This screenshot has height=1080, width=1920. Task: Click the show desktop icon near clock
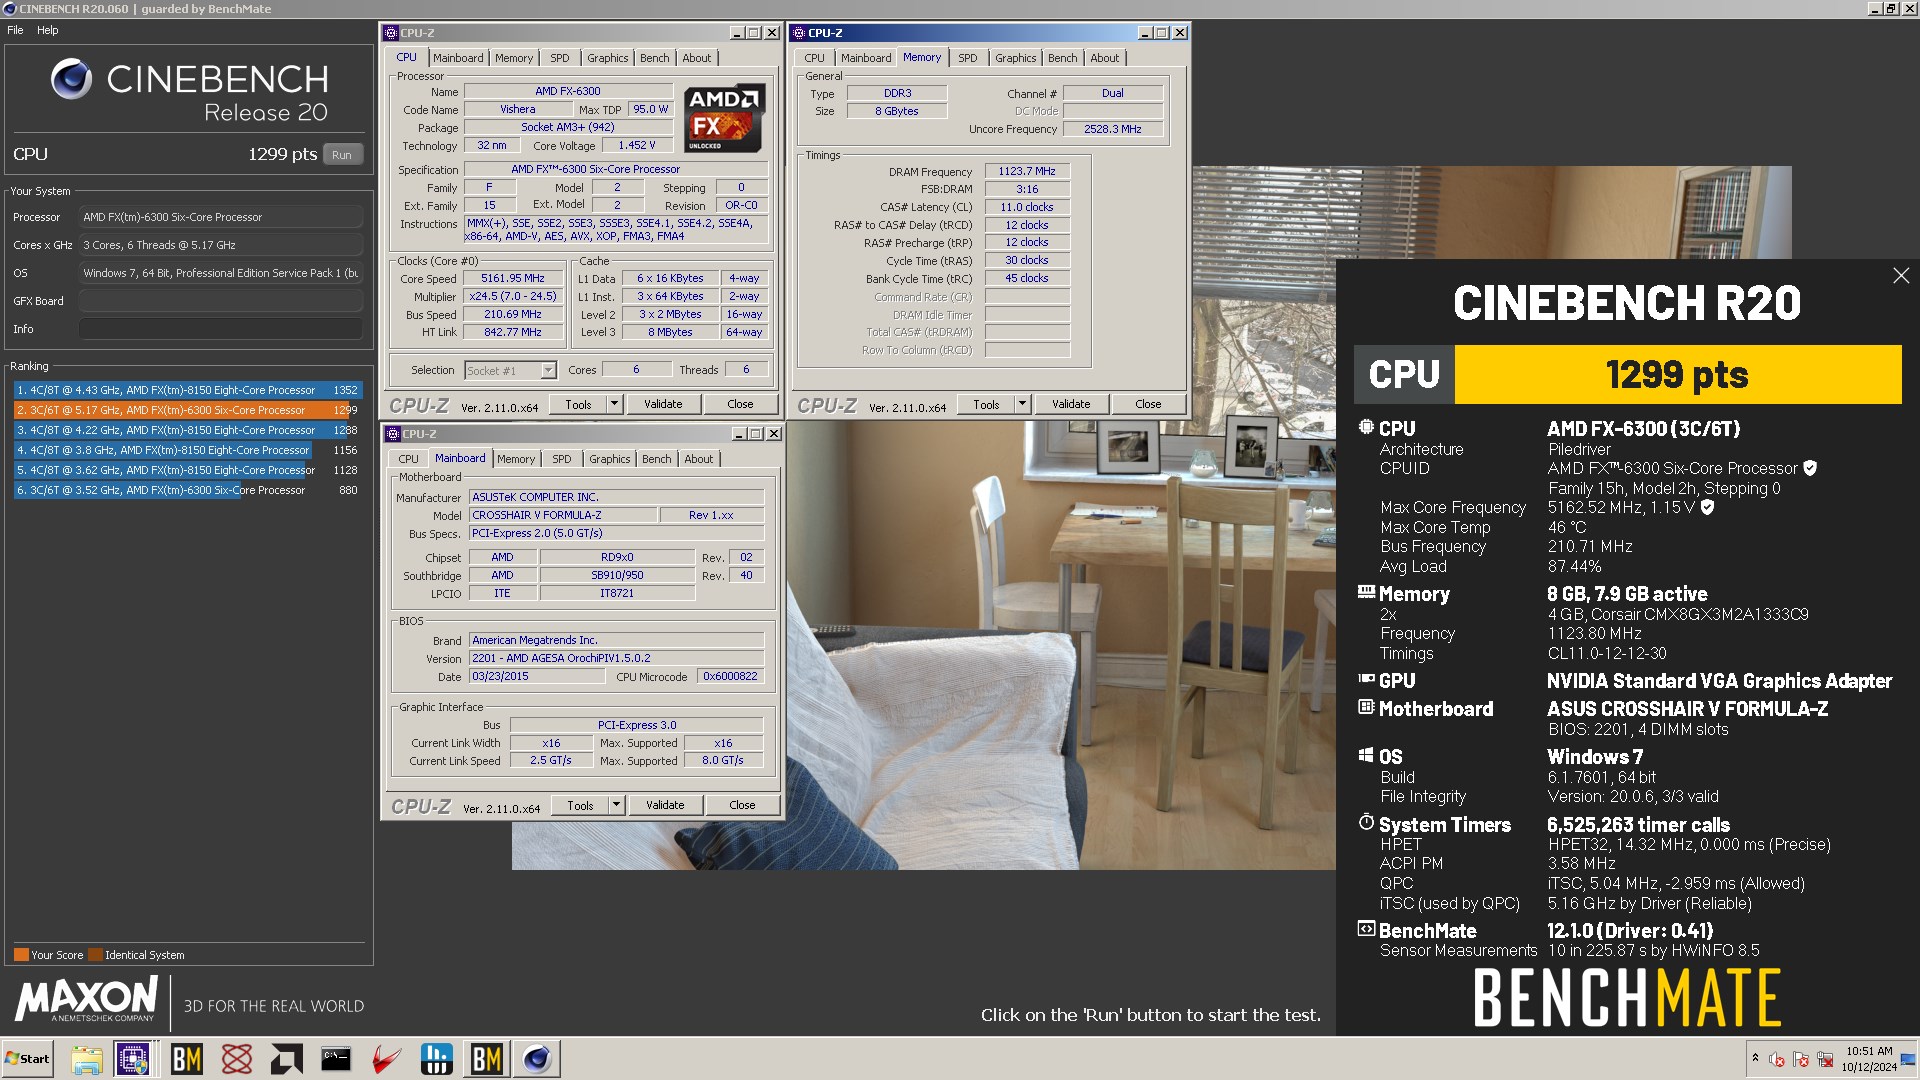1908,1059
